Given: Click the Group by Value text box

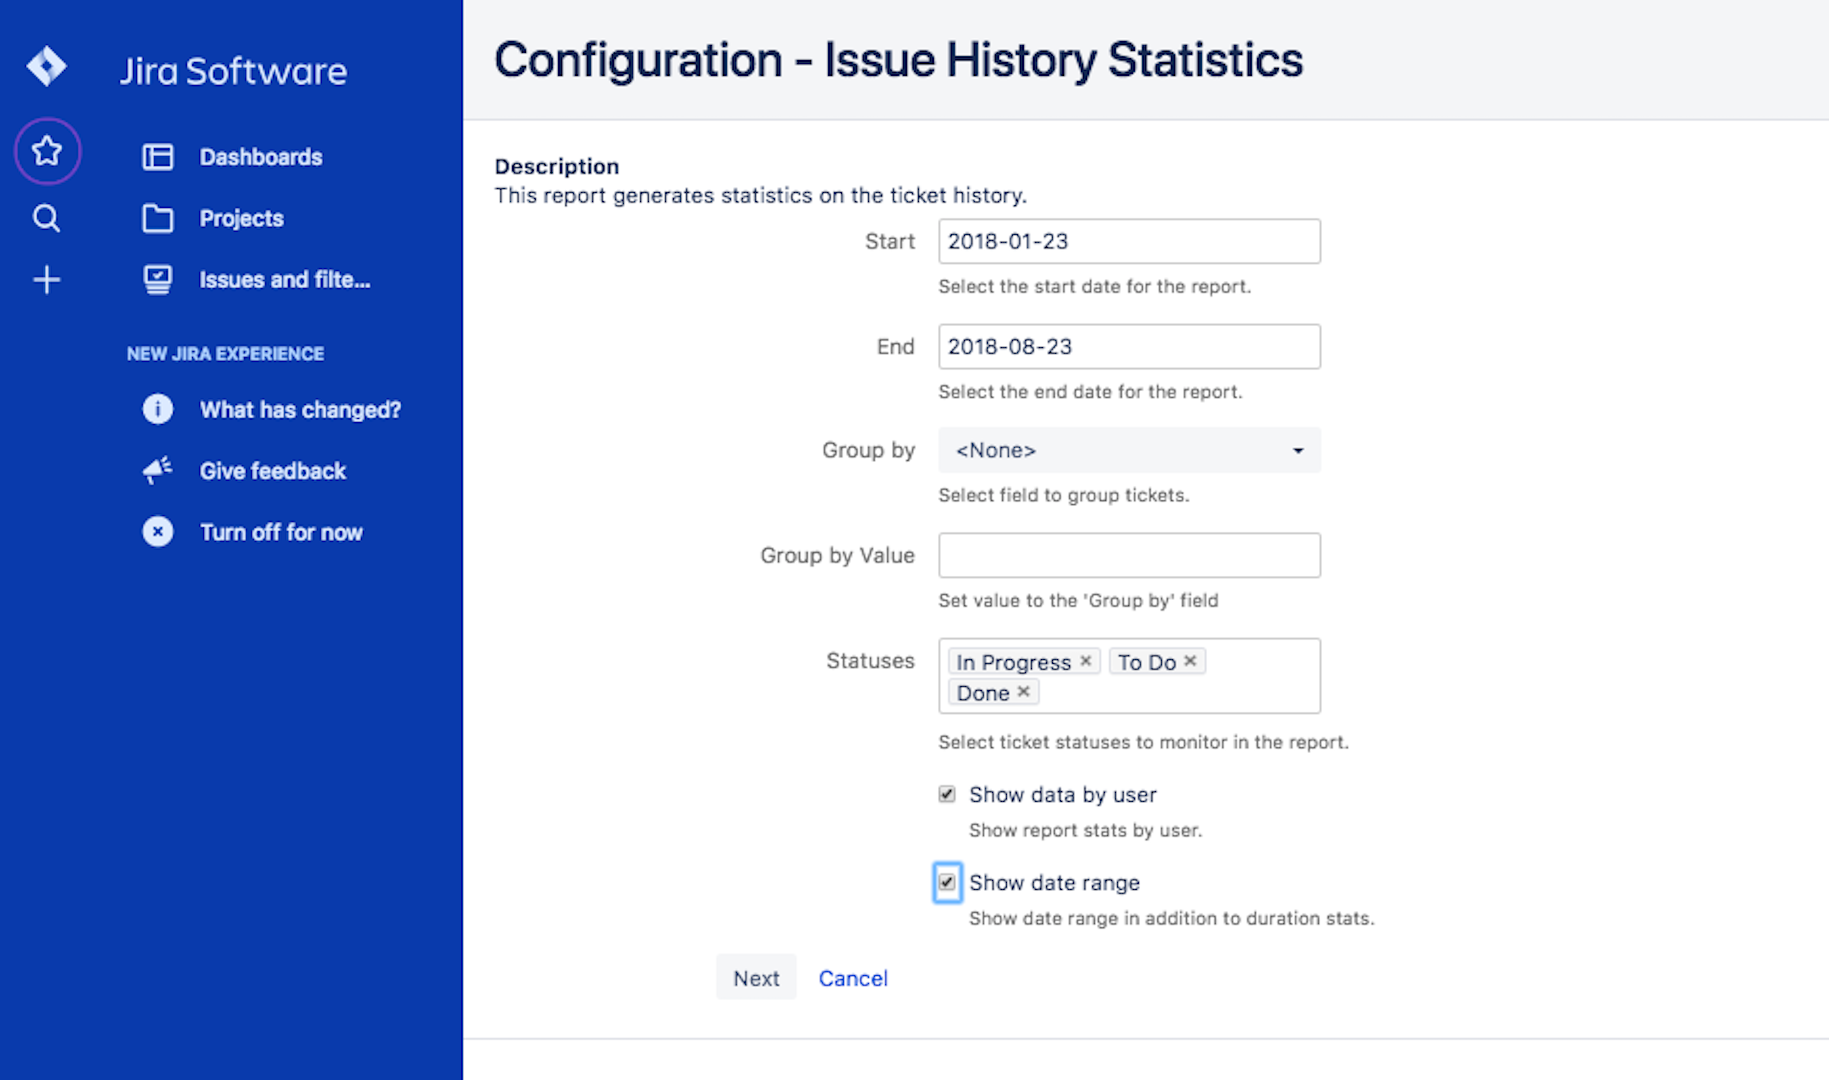Looking at the screenshot, I should click(x=1129, y=556).
